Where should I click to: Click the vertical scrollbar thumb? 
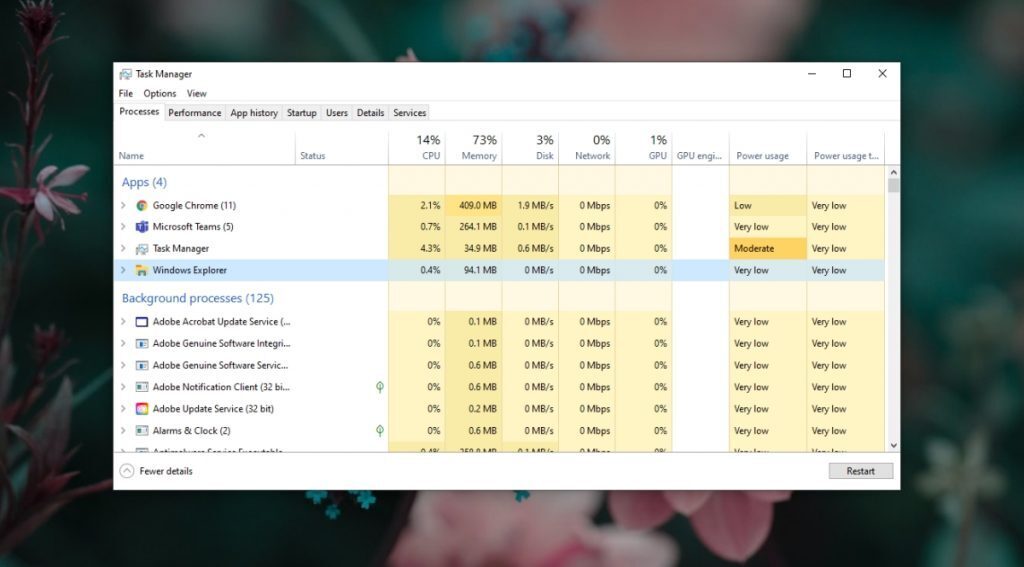tap(893, 186)
